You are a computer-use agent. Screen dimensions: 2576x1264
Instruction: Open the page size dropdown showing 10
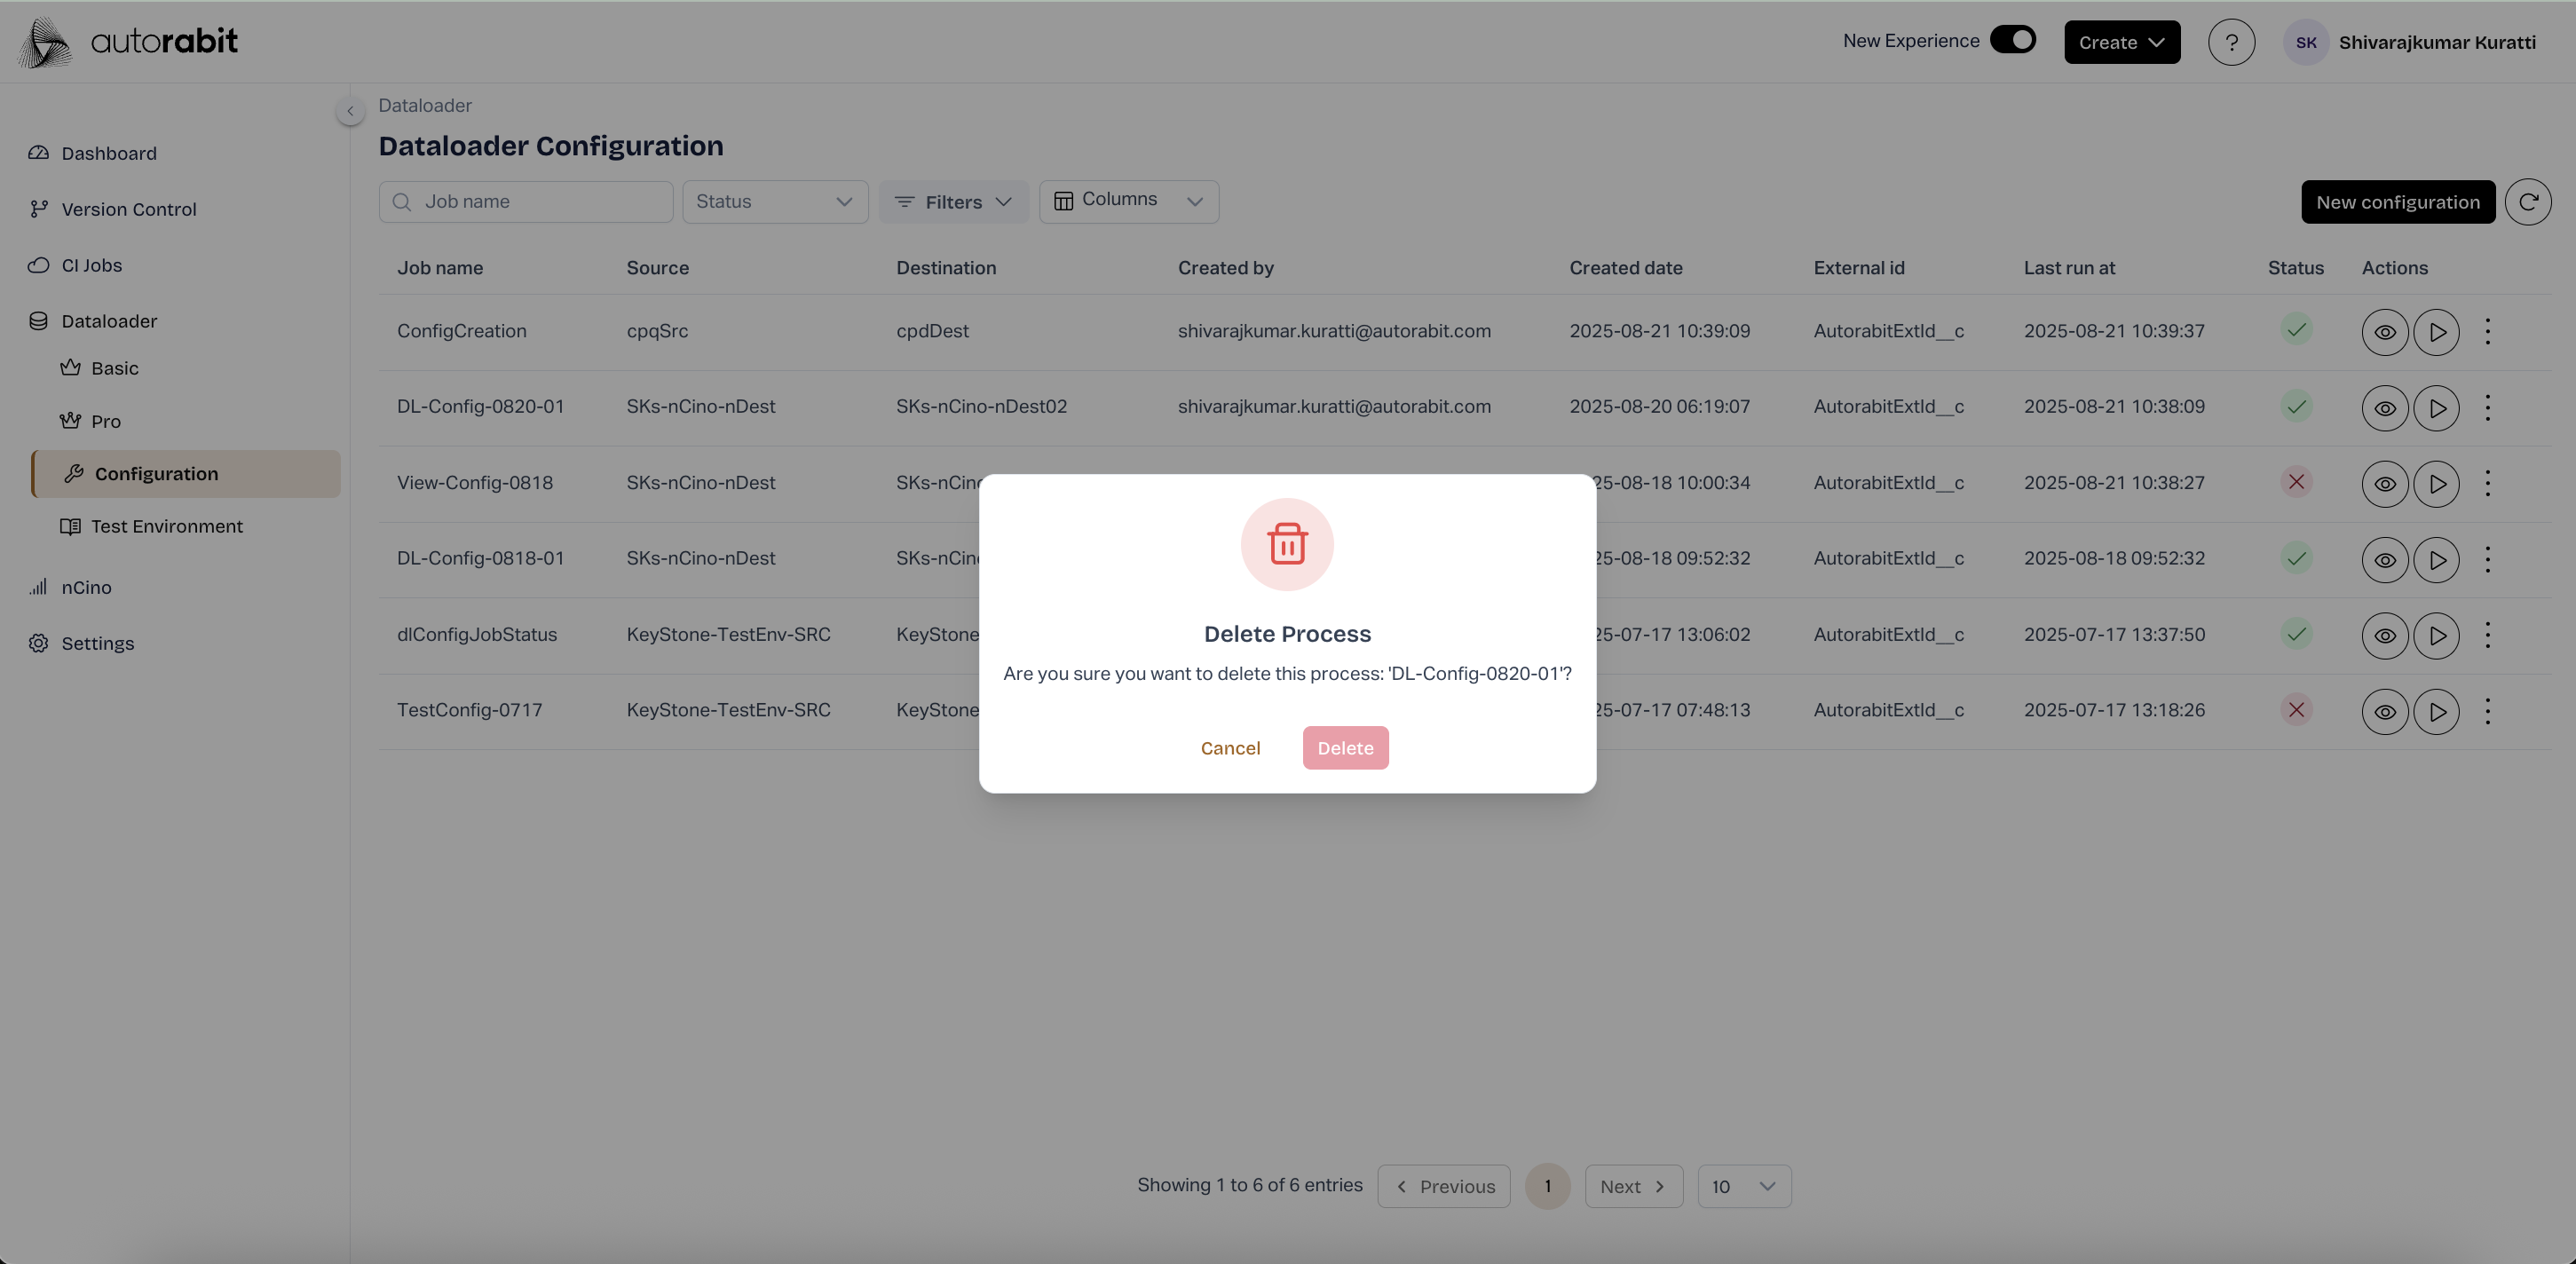coord(1743,1186)
